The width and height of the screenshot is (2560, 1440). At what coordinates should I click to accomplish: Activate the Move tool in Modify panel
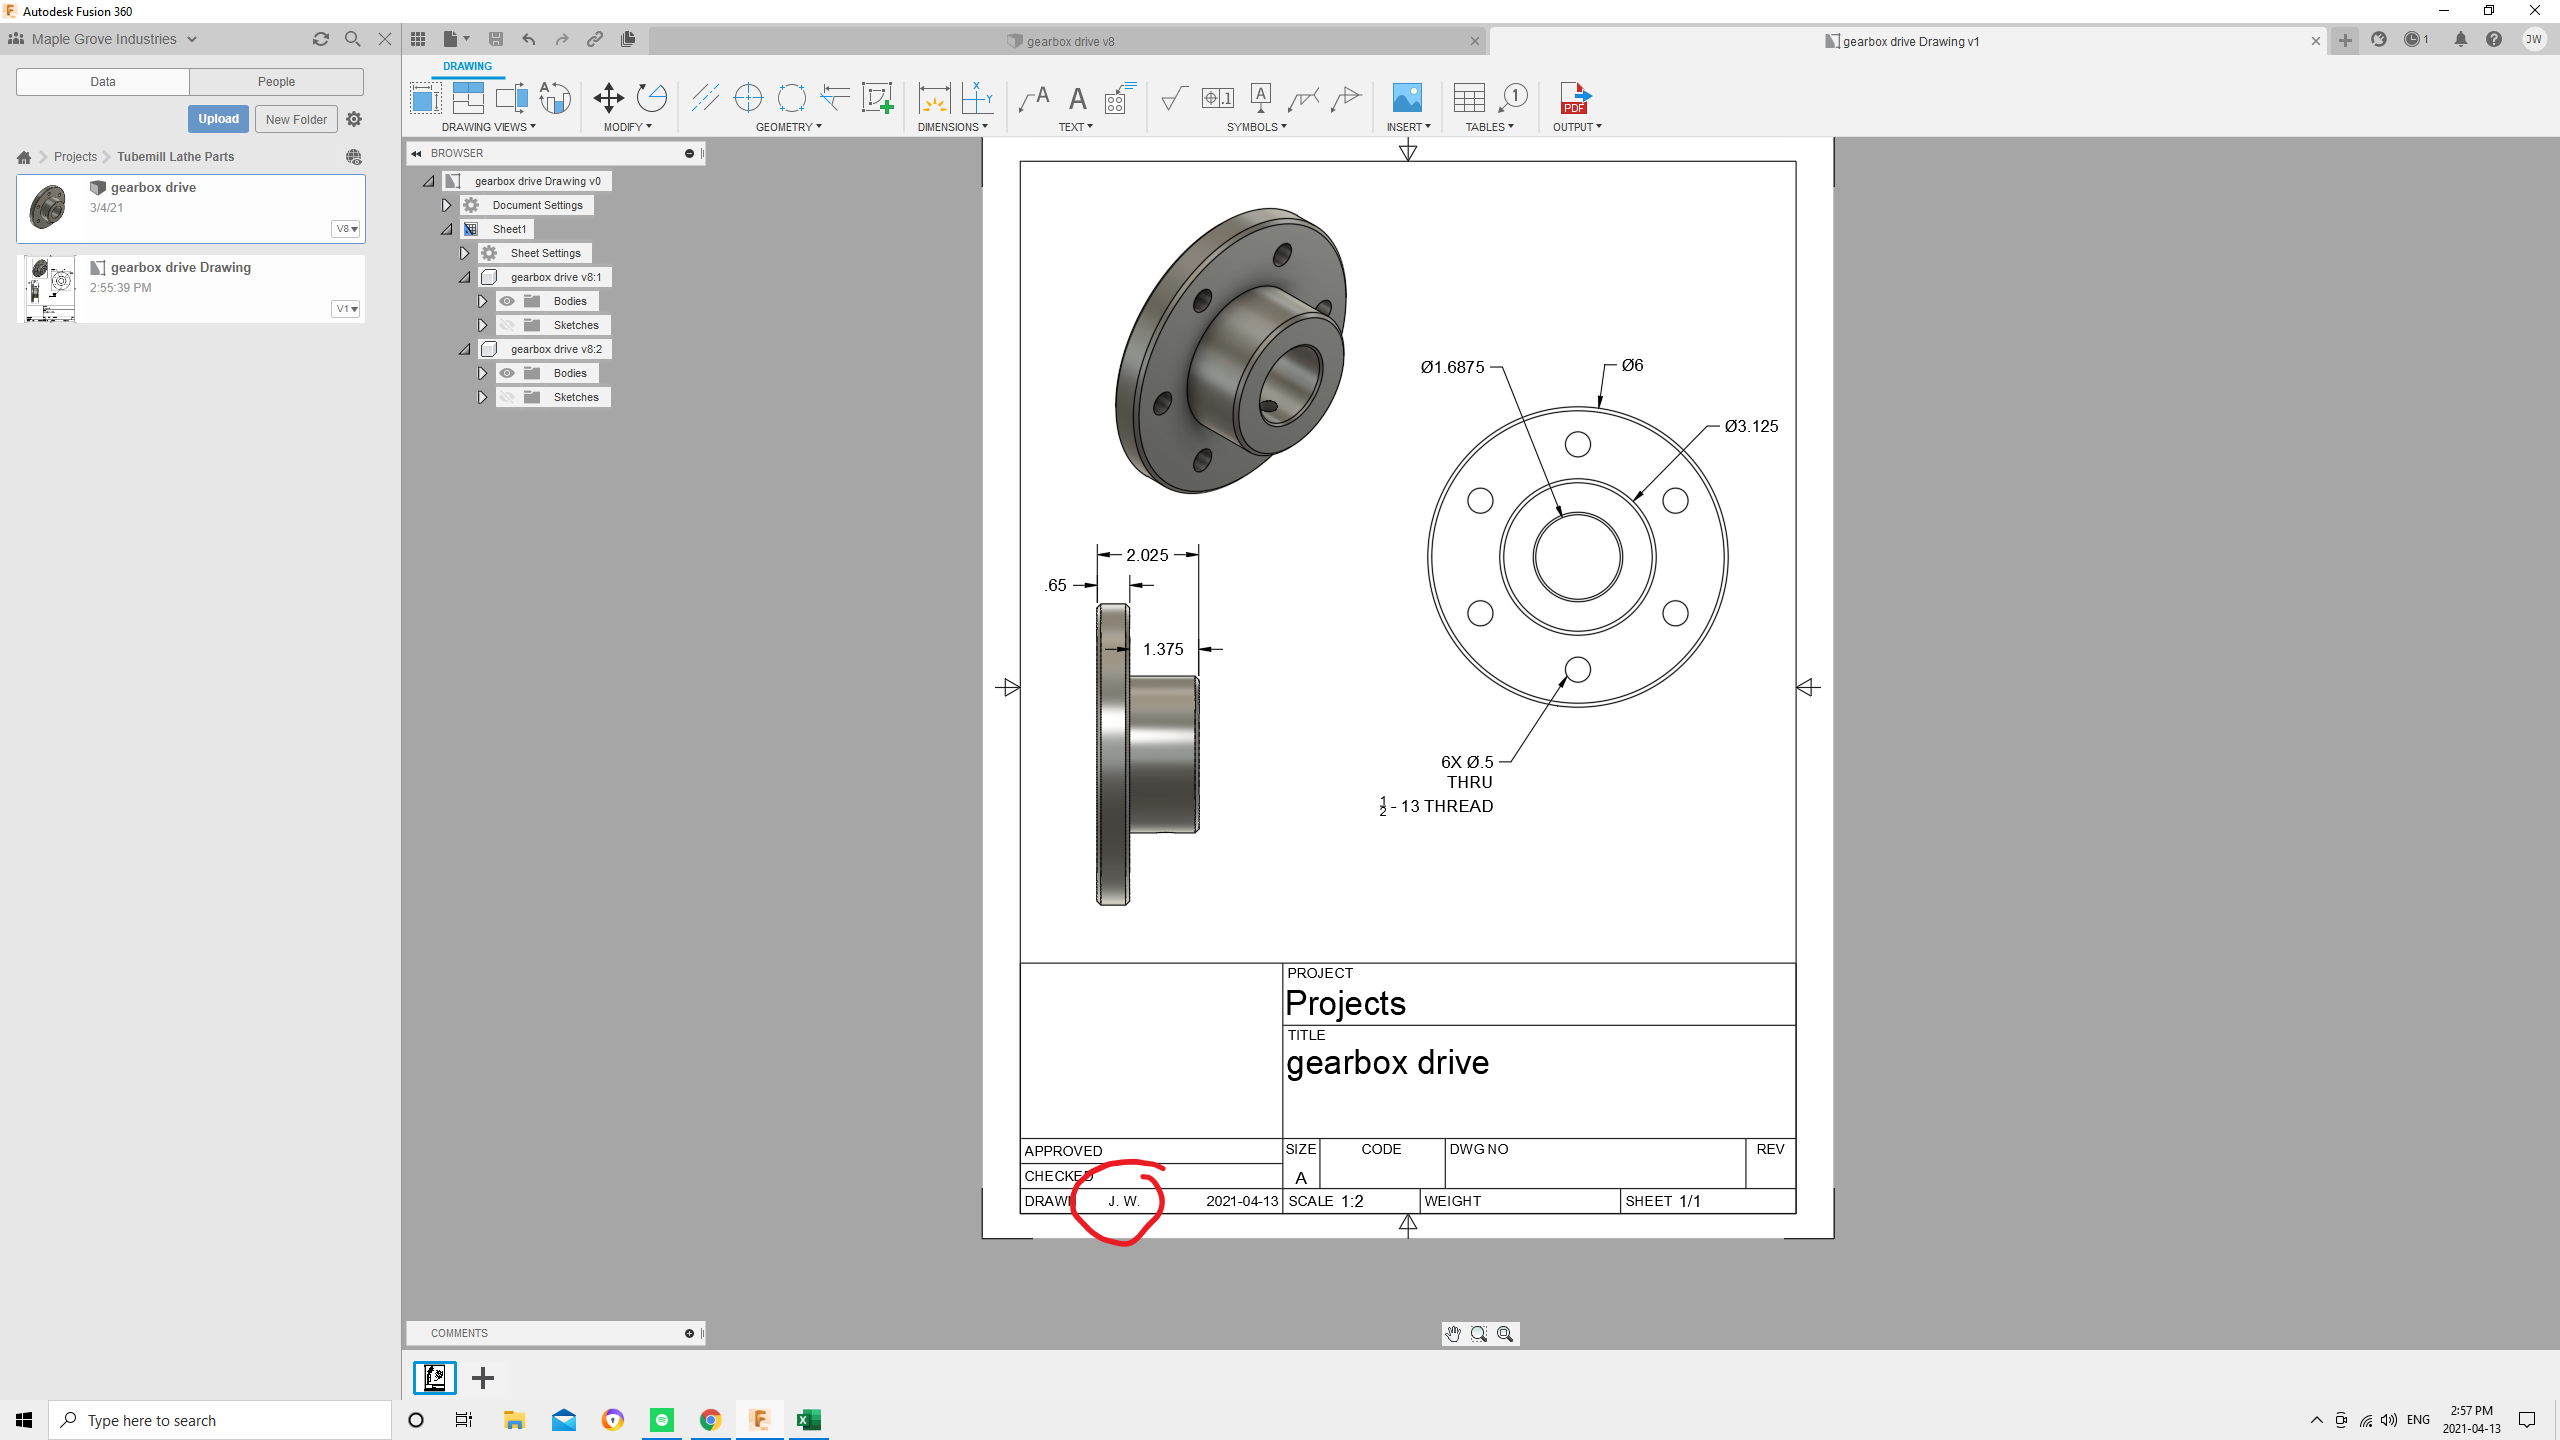tap(607, 100)
